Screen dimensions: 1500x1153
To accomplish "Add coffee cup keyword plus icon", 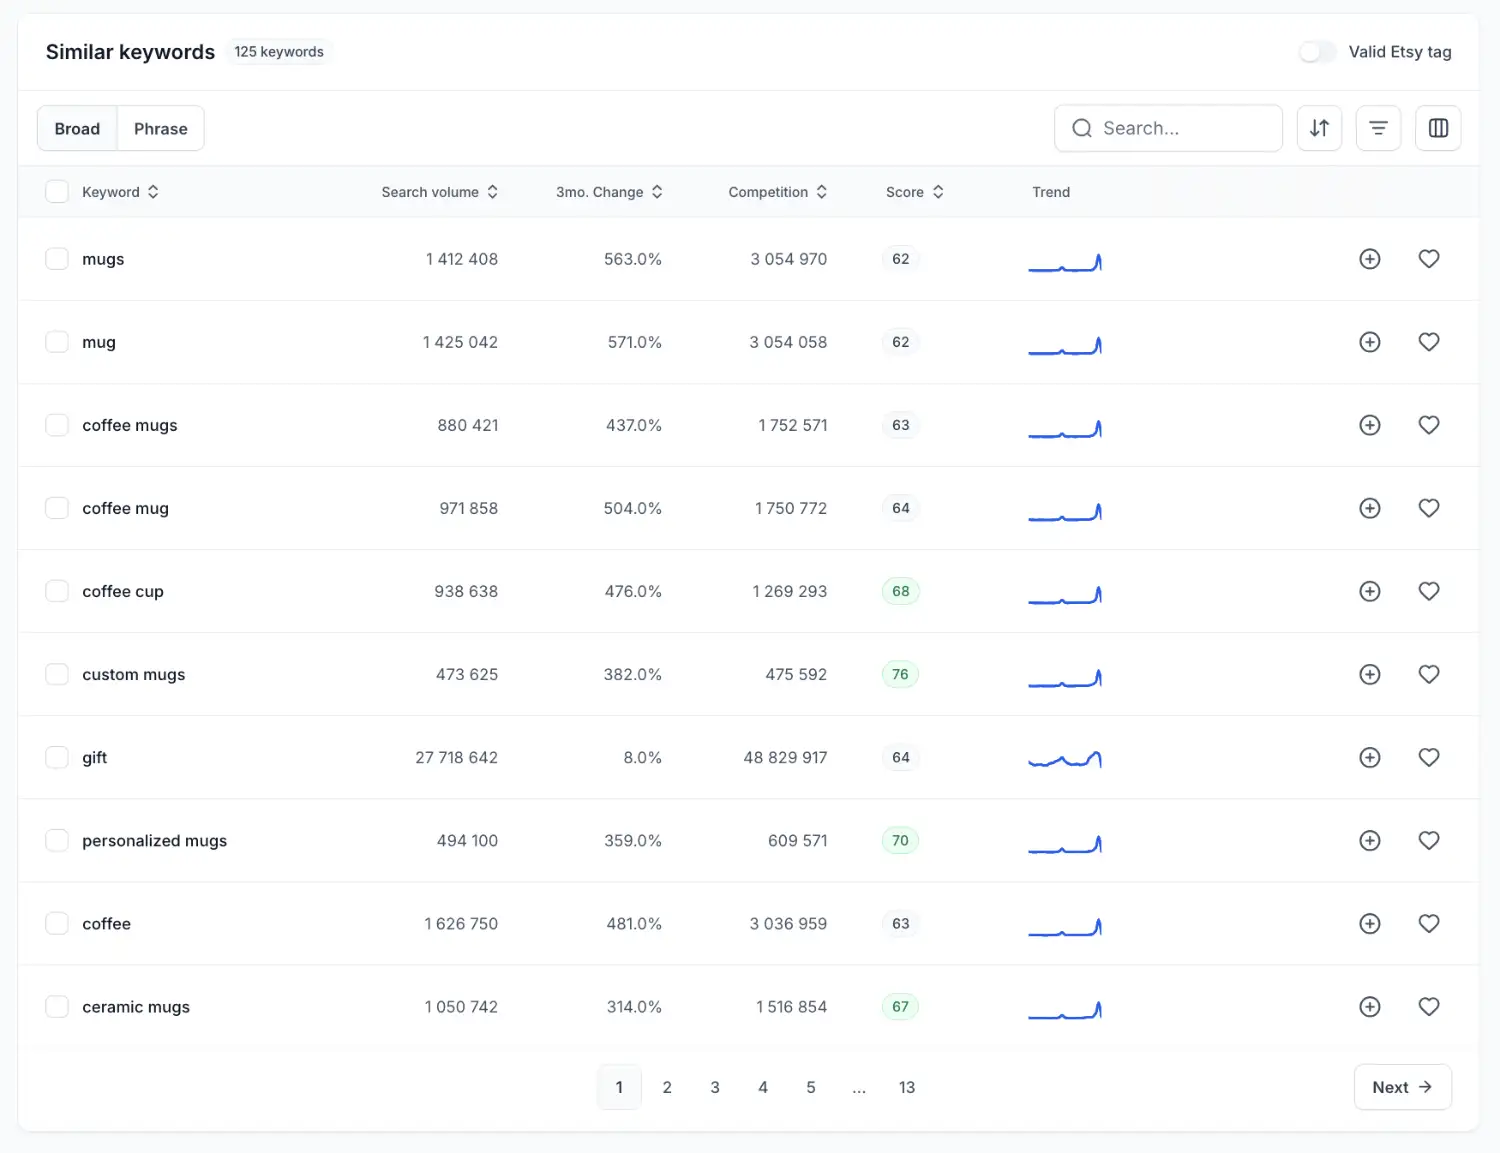I will 1370,591.
